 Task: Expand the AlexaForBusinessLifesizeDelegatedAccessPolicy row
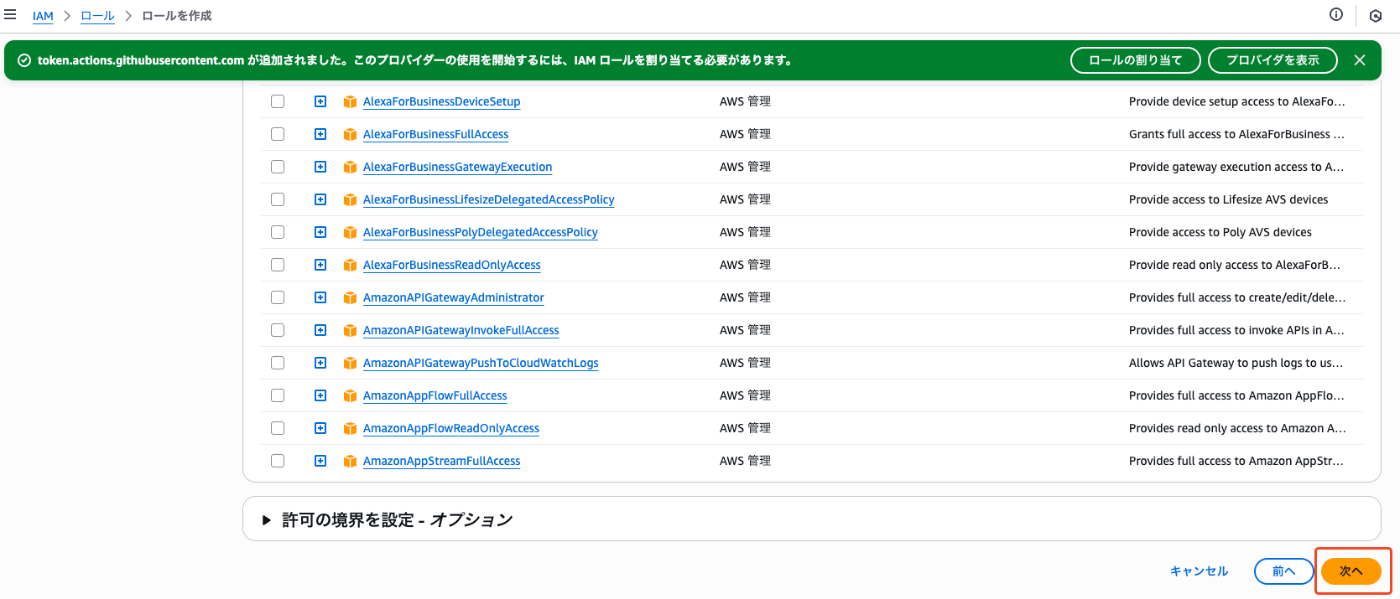320,199
